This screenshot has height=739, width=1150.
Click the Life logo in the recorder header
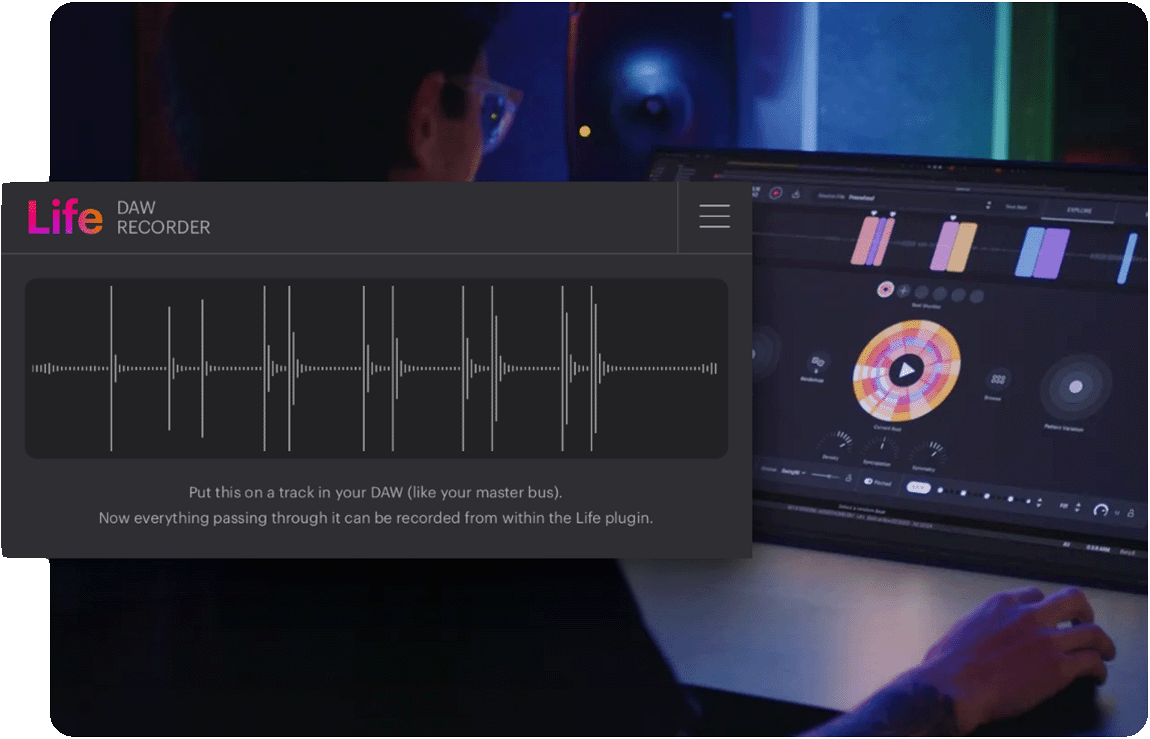click(x=65, y=217)
